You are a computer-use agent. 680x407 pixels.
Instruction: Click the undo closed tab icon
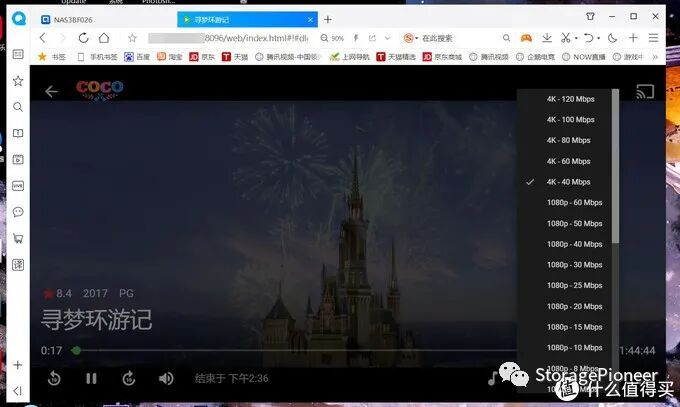point(588,38)
